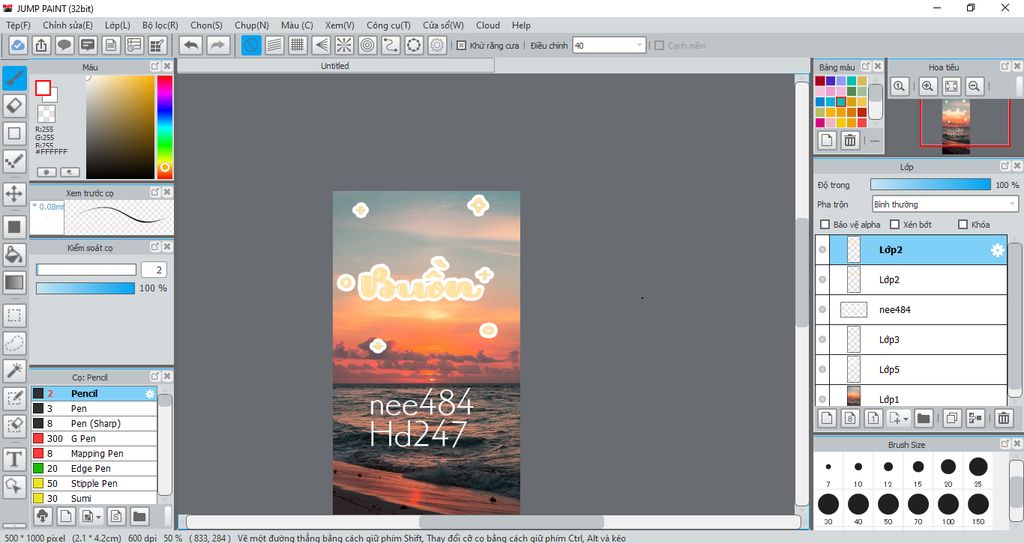Open Chỉnh sửa(E) menu
Screen dimensions: 1024x543
point(67,25)
